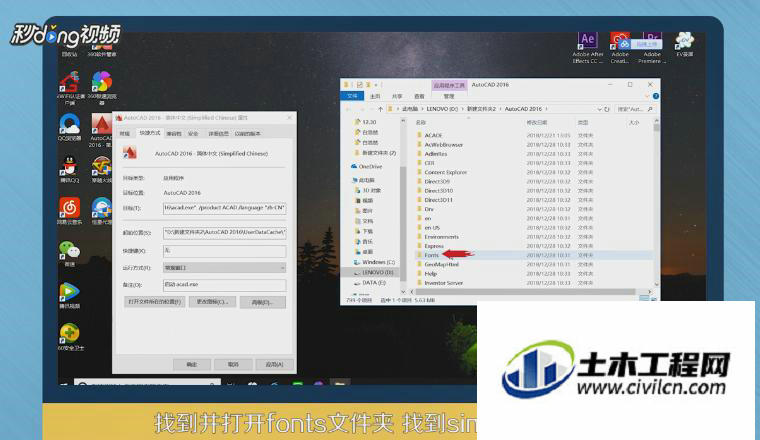Viewport: 760px width, 440px height.
Task: Open Tencent Video desktop icon
Action: (70, 295)
